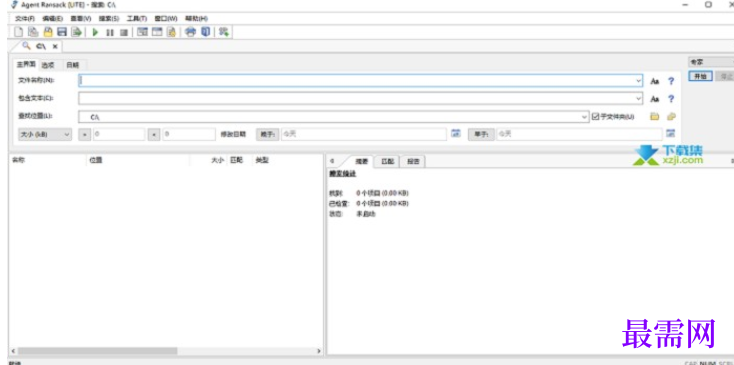Open help question mark for file name field
This screenshot has width=734, height=365.
[671, 81]
